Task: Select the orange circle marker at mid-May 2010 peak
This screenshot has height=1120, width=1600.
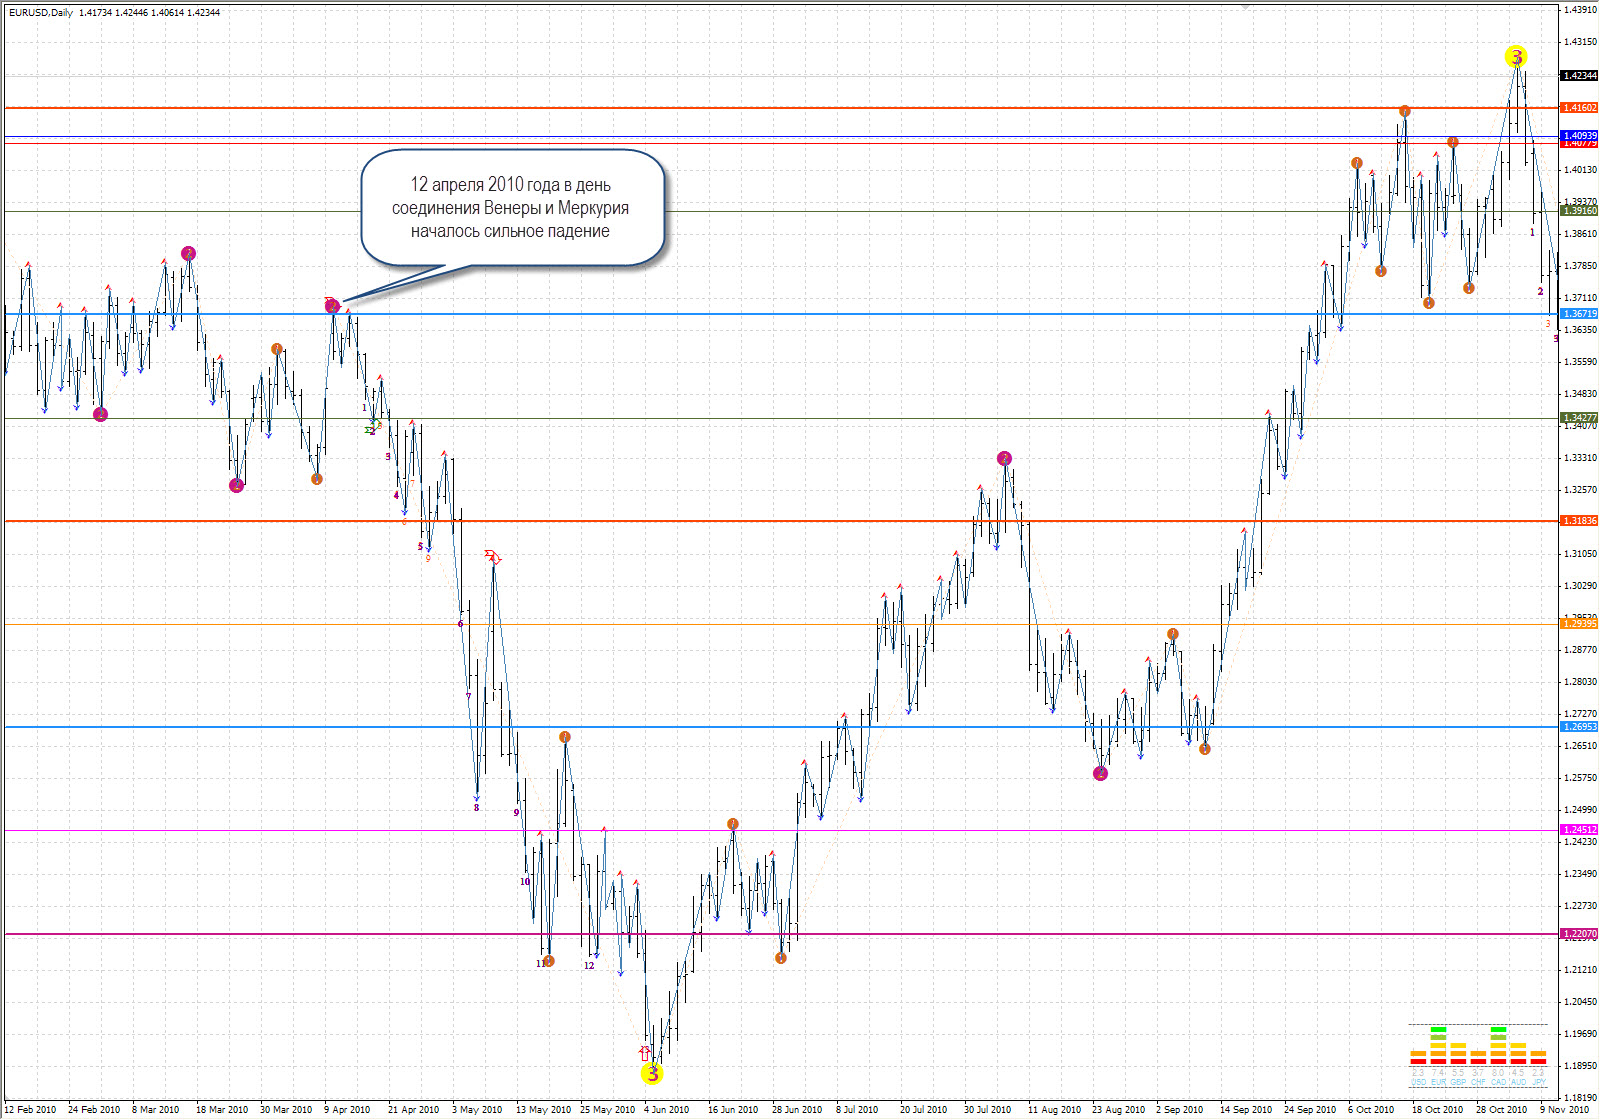Action: coord(565,737)
